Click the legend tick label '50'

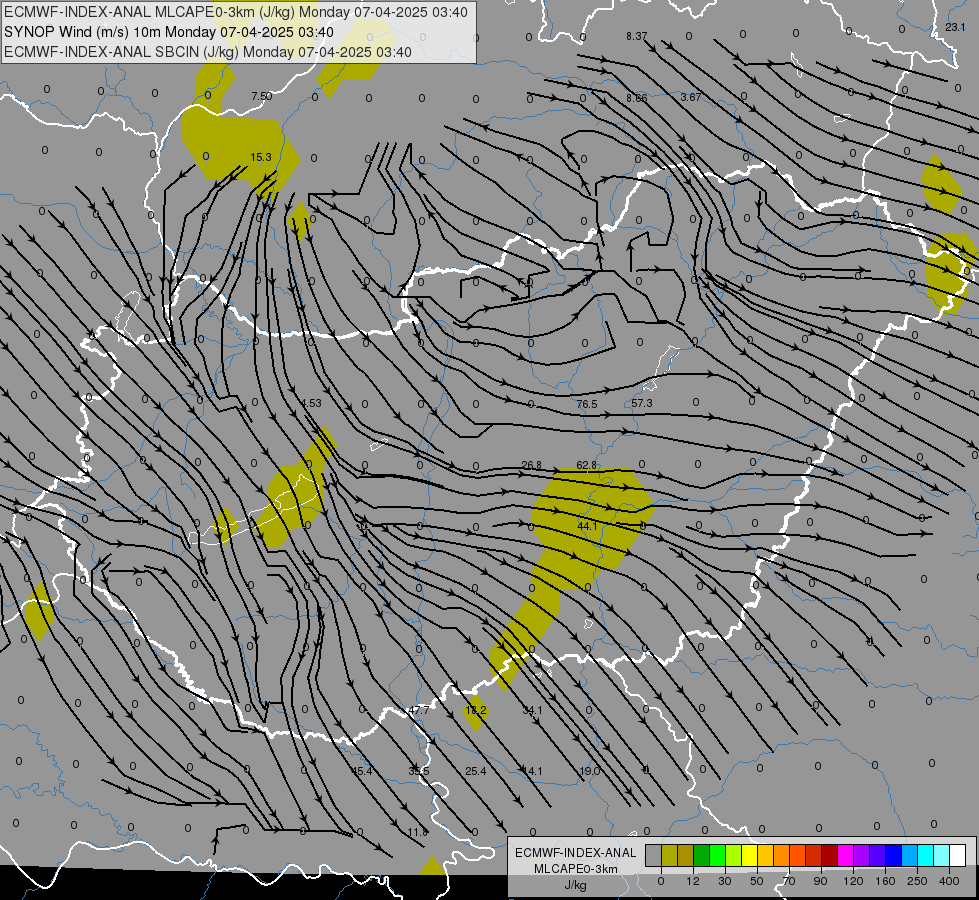(x=757, y=881)
